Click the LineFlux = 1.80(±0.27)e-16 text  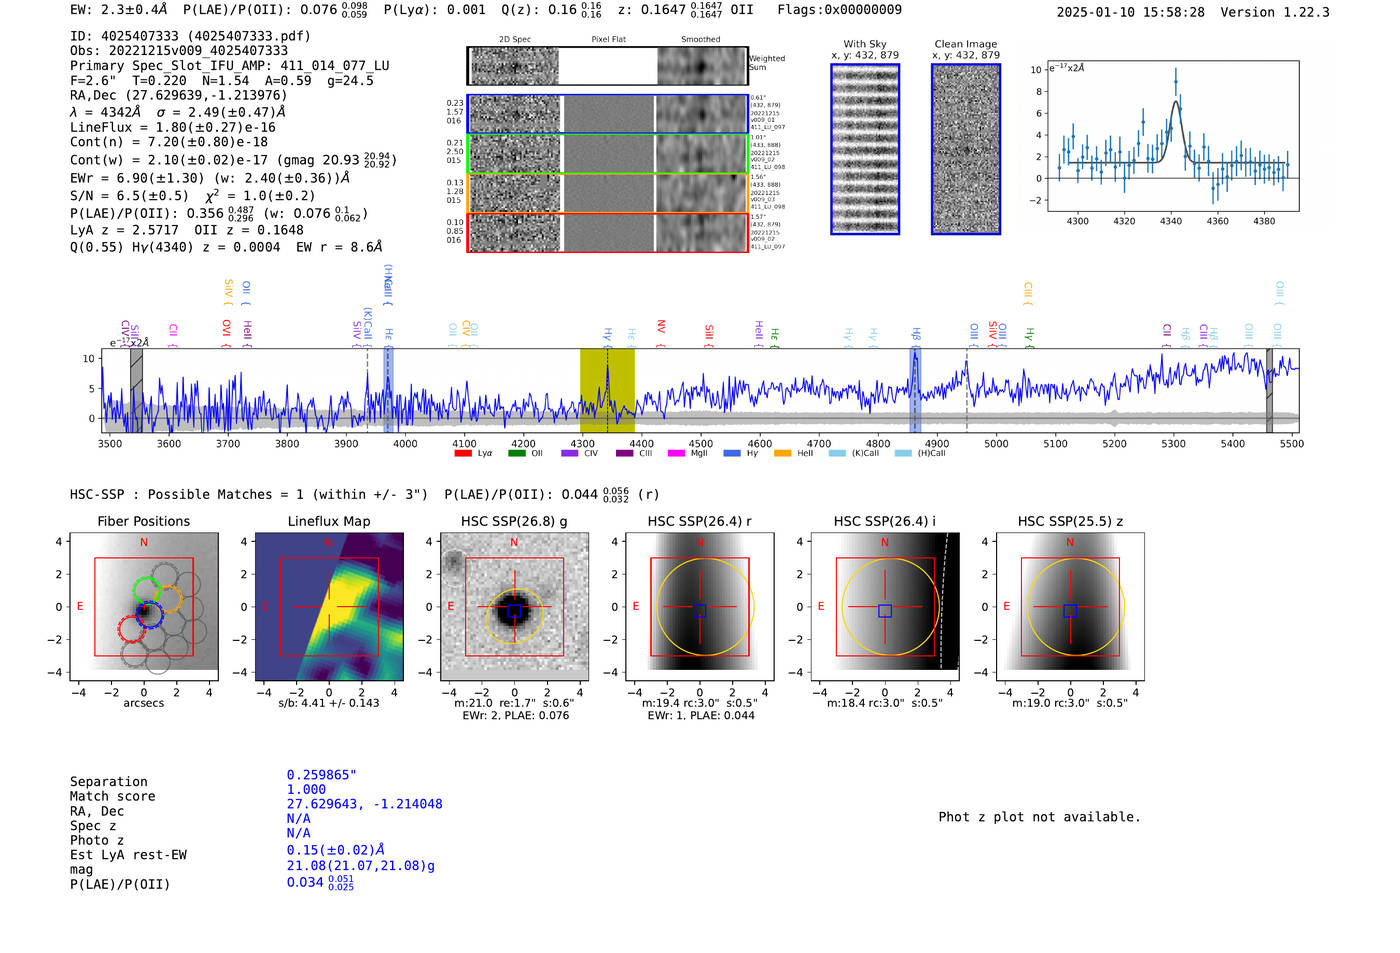tap(173, 128)
